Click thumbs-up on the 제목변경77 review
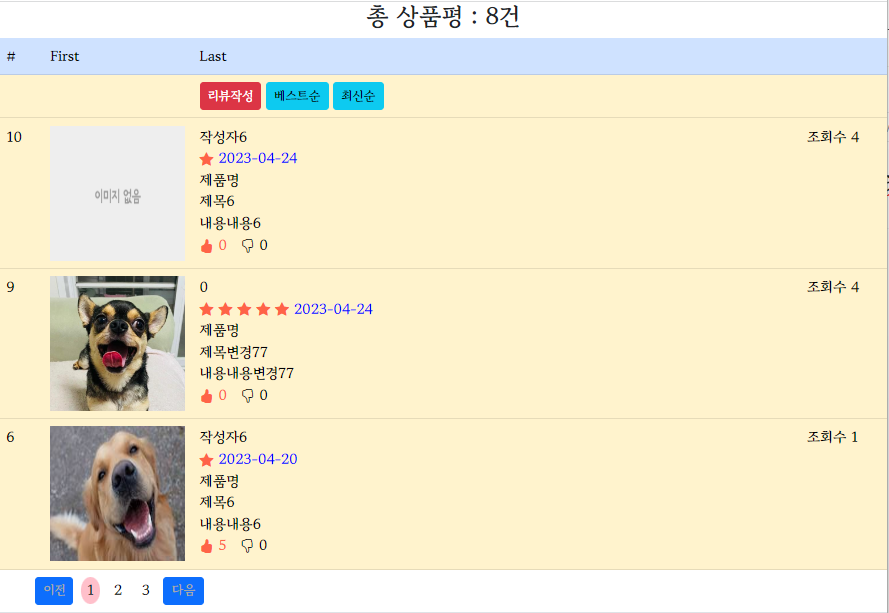Screen dimensions: 889x613 (206, 395)
